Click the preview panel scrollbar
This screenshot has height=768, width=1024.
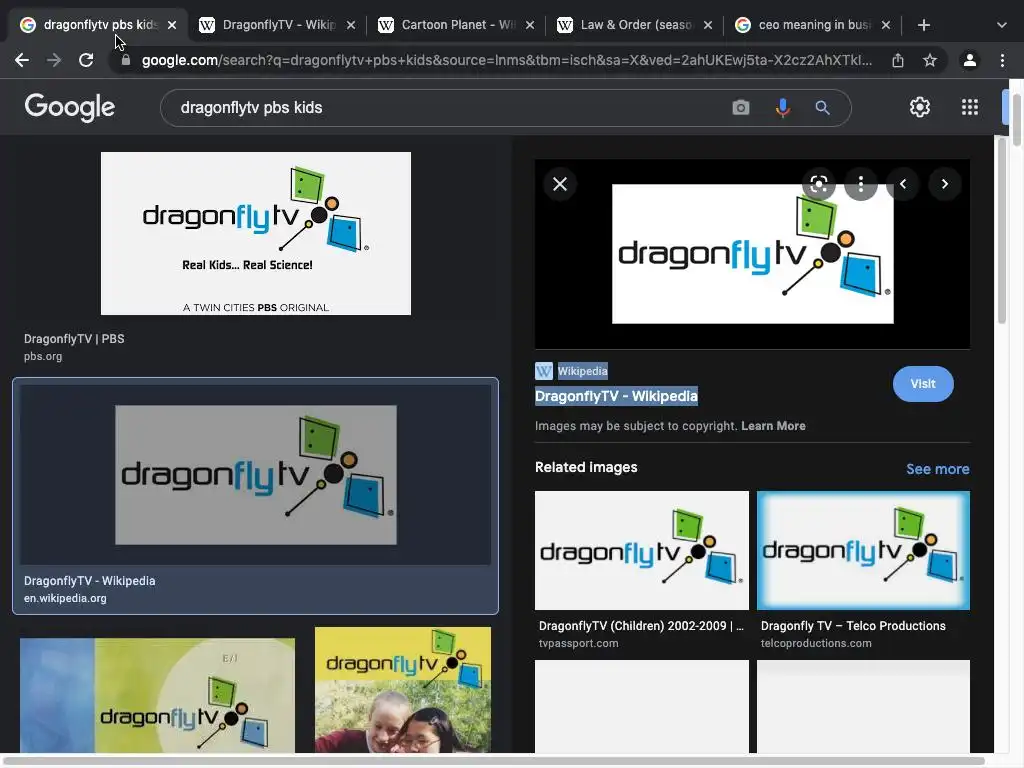tap(1001, 230)
